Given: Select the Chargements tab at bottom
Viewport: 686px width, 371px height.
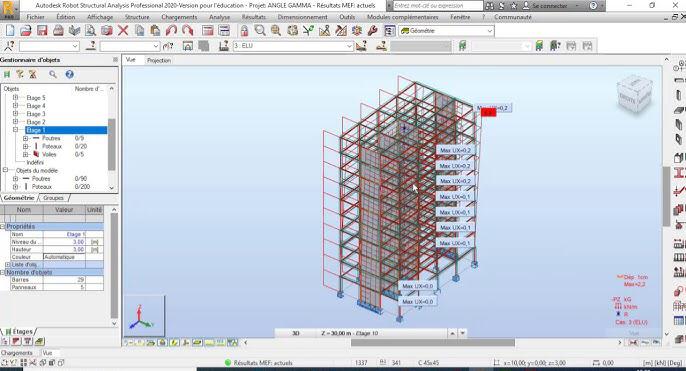Looking at the screenshot, I should click(x=17, y=353).
